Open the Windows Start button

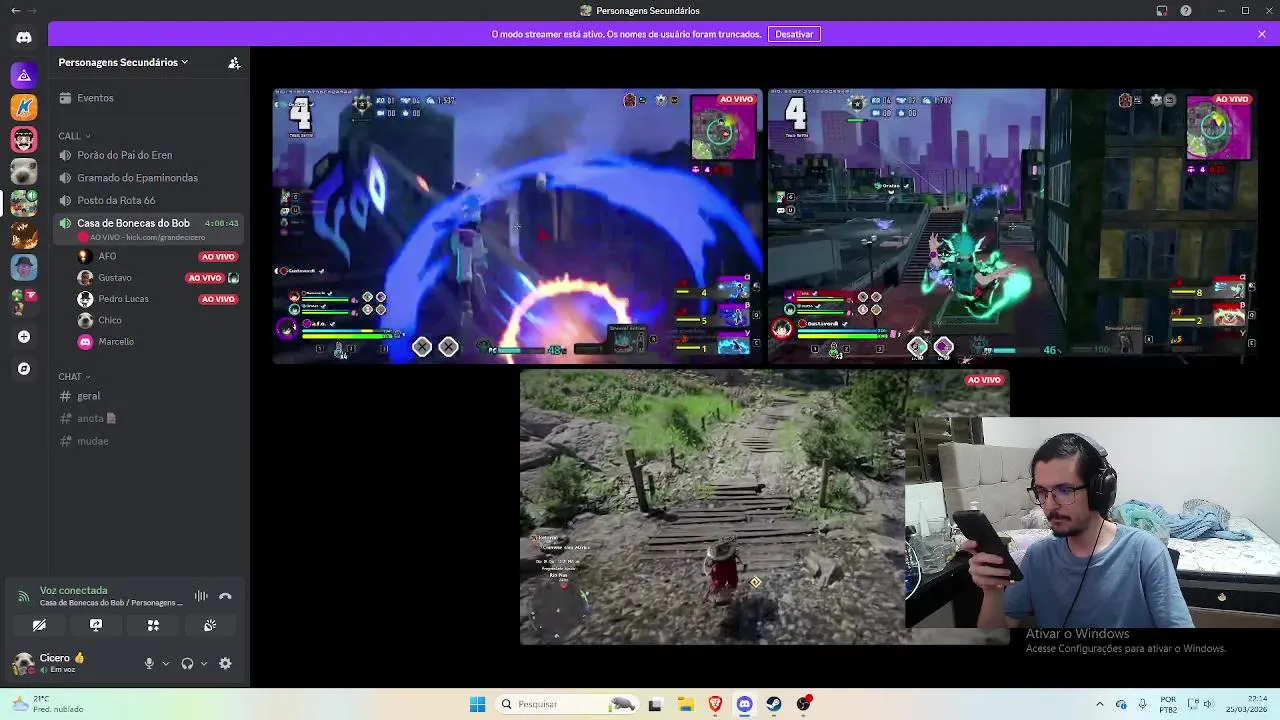coord(478,704)
